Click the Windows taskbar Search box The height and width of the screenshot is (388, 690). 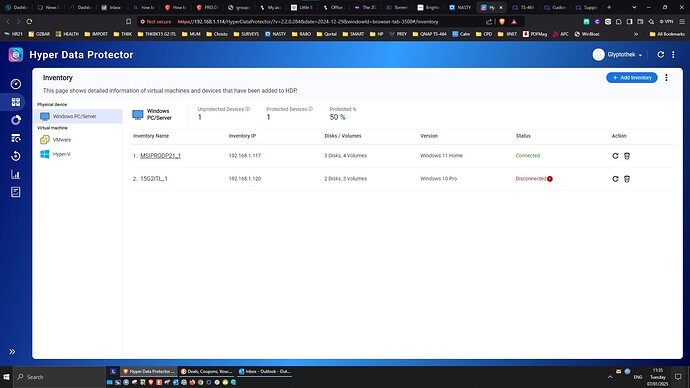(59, 377)
